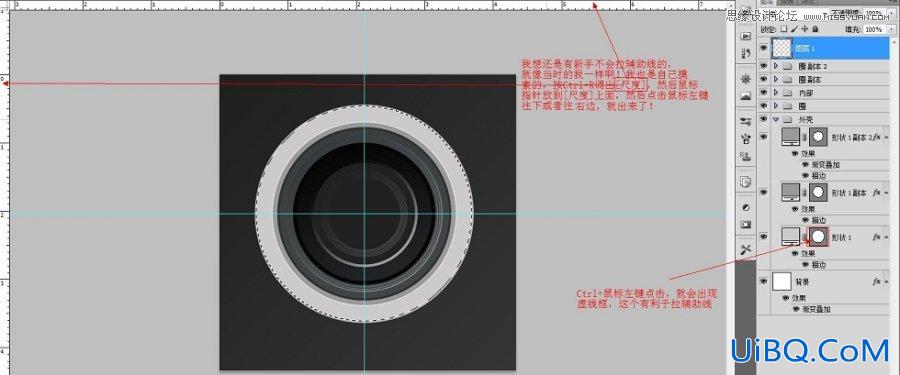
Task: Click lock all padlock icon
Action: click(815, 29)
